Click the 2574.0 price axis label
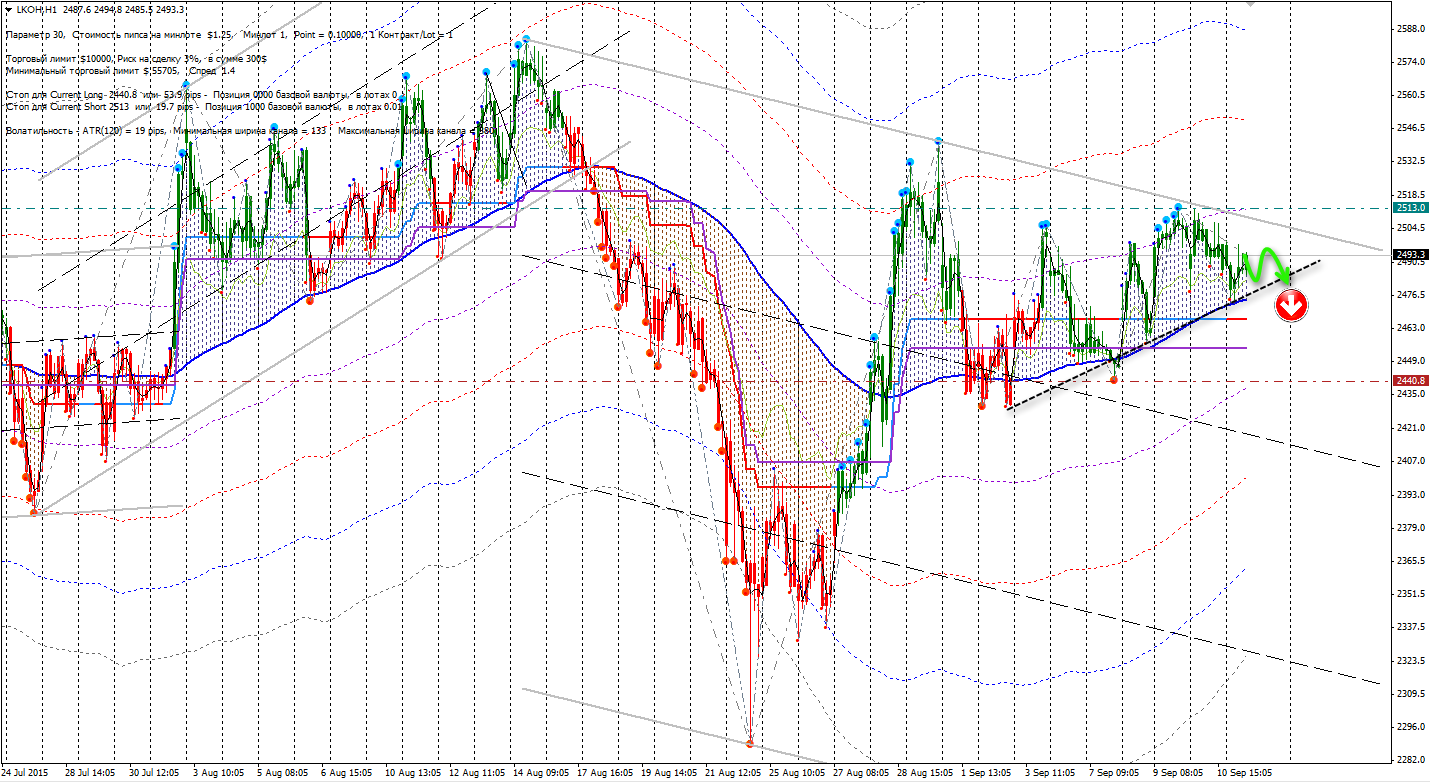This screenshot has width=1430, height=782. coord(1409,62)
